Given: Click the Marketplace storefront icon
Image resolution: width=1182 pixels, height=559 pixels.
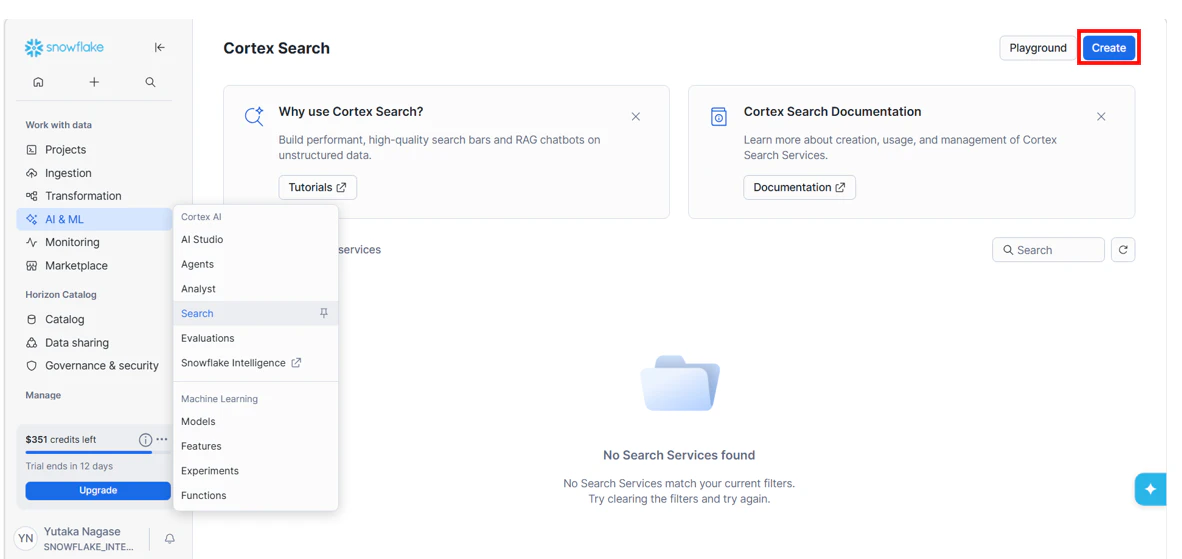Looking at the screenshot, I should pos(32,266).
